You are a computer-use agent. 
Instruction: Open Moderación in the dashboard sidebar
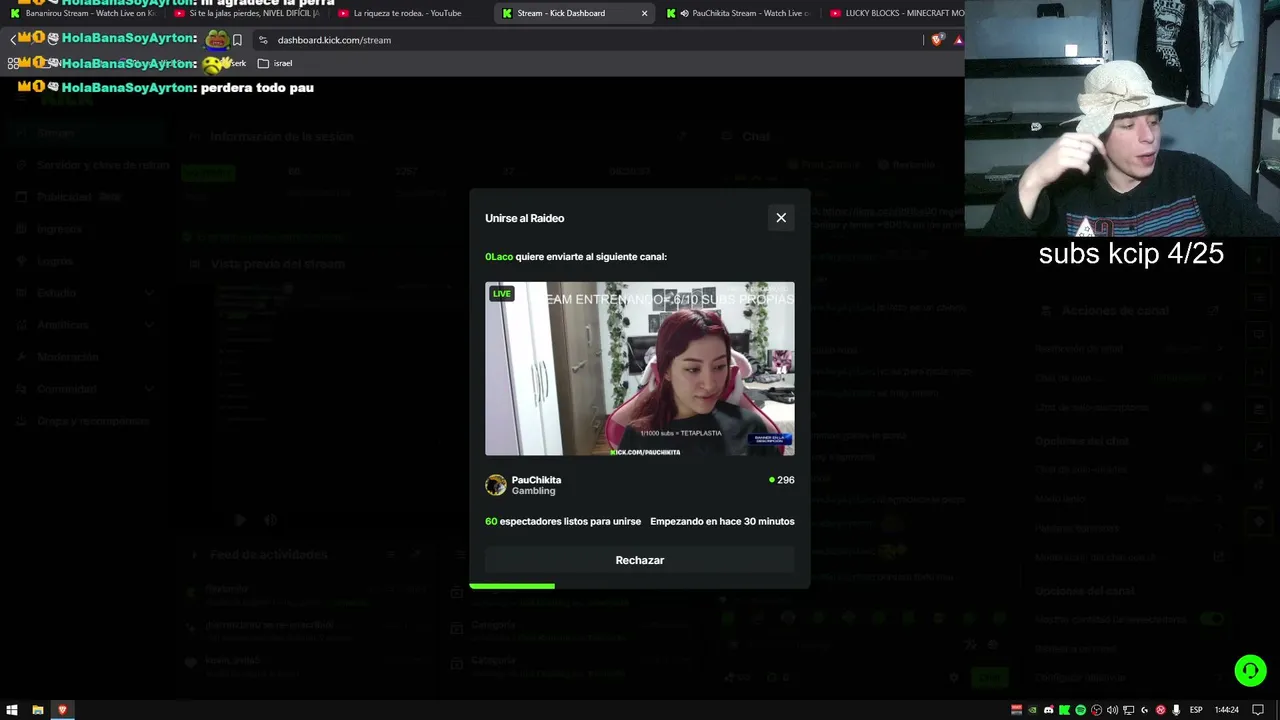click(68, 357)
